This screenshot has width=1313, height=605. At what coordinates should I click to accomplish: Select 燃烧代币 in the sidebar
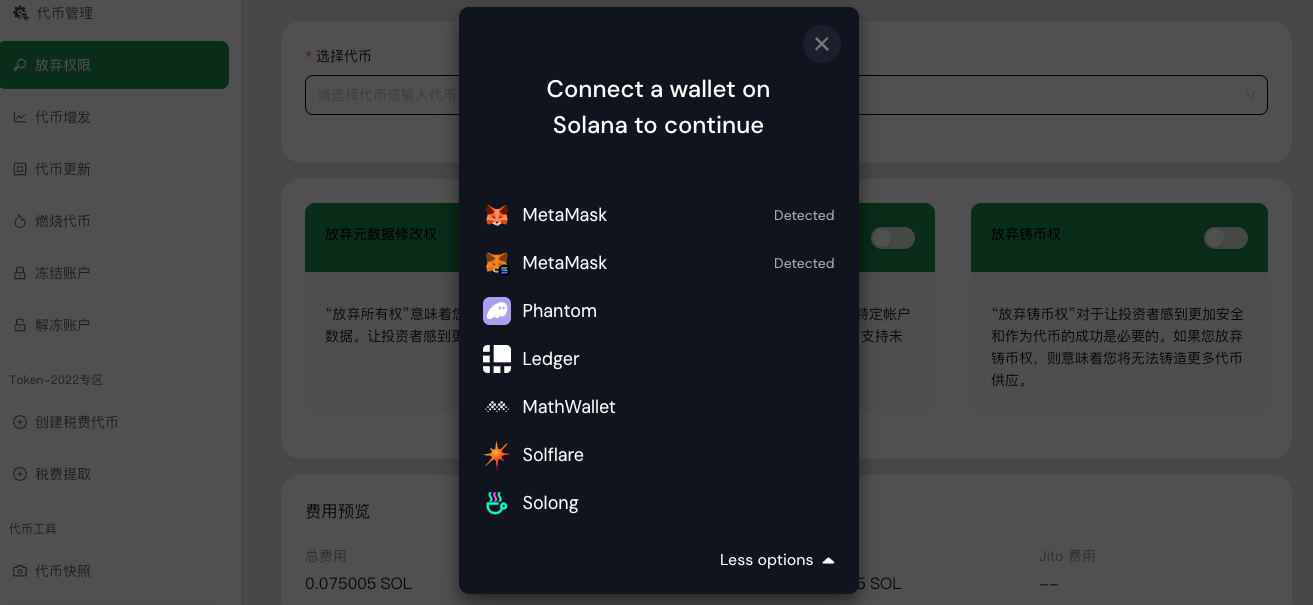tap(62, 221)
